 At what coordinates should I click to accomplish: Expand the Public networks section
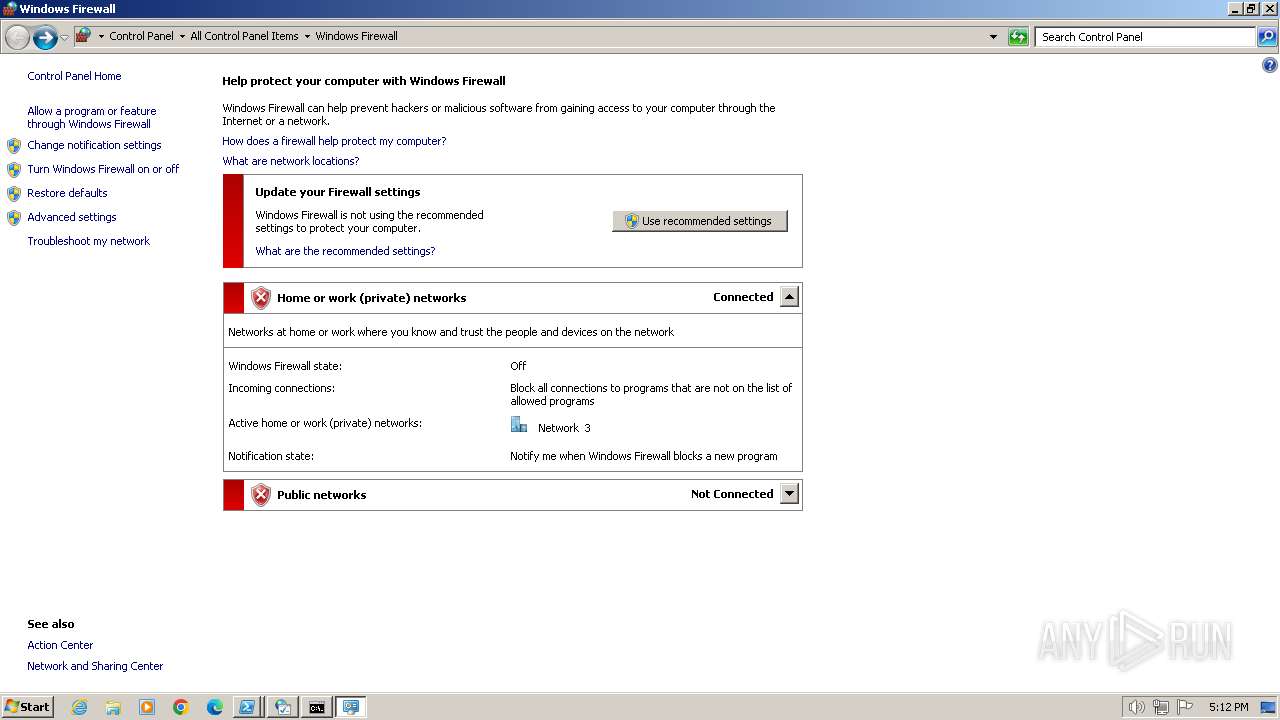point(790,494)
